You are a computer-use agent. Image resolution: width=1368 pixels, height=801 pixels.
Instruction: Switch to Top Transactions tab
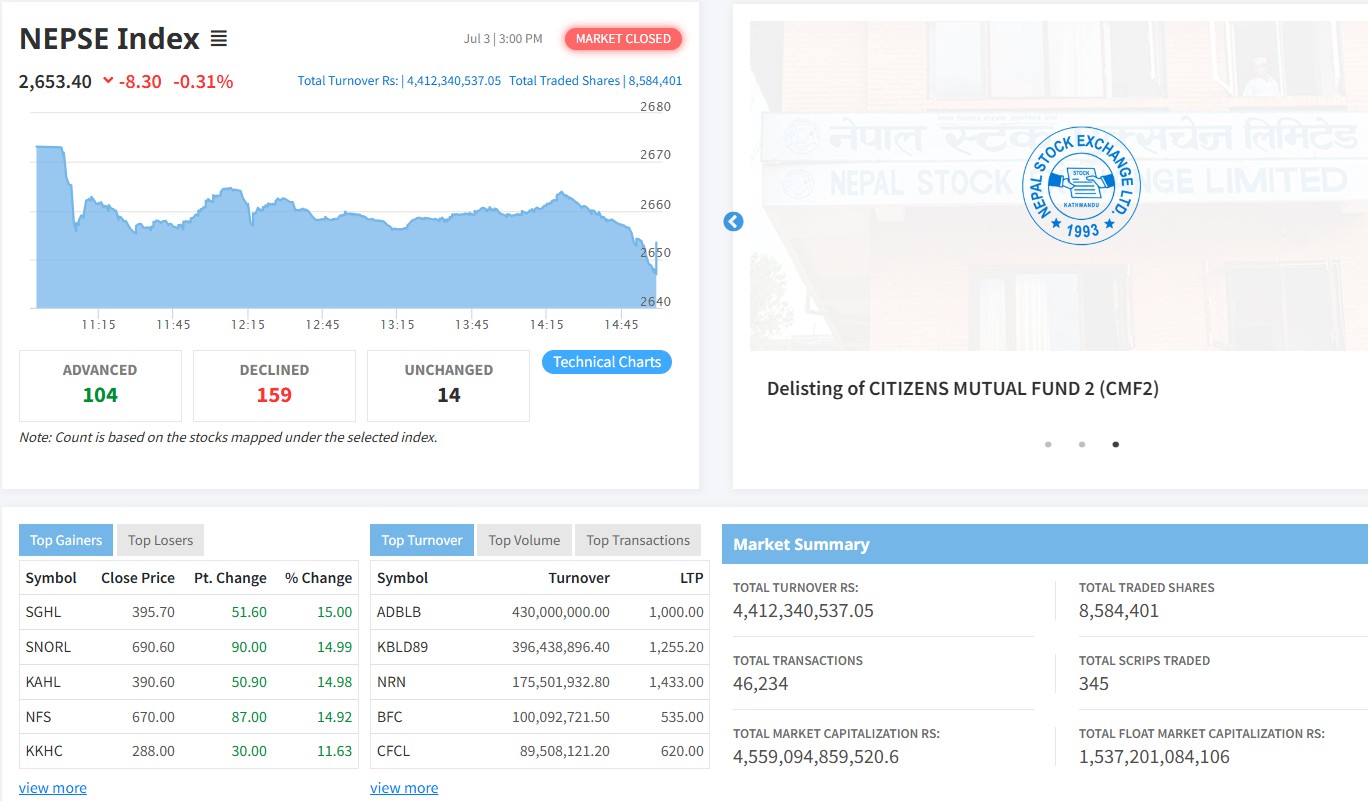coord(638,540)
